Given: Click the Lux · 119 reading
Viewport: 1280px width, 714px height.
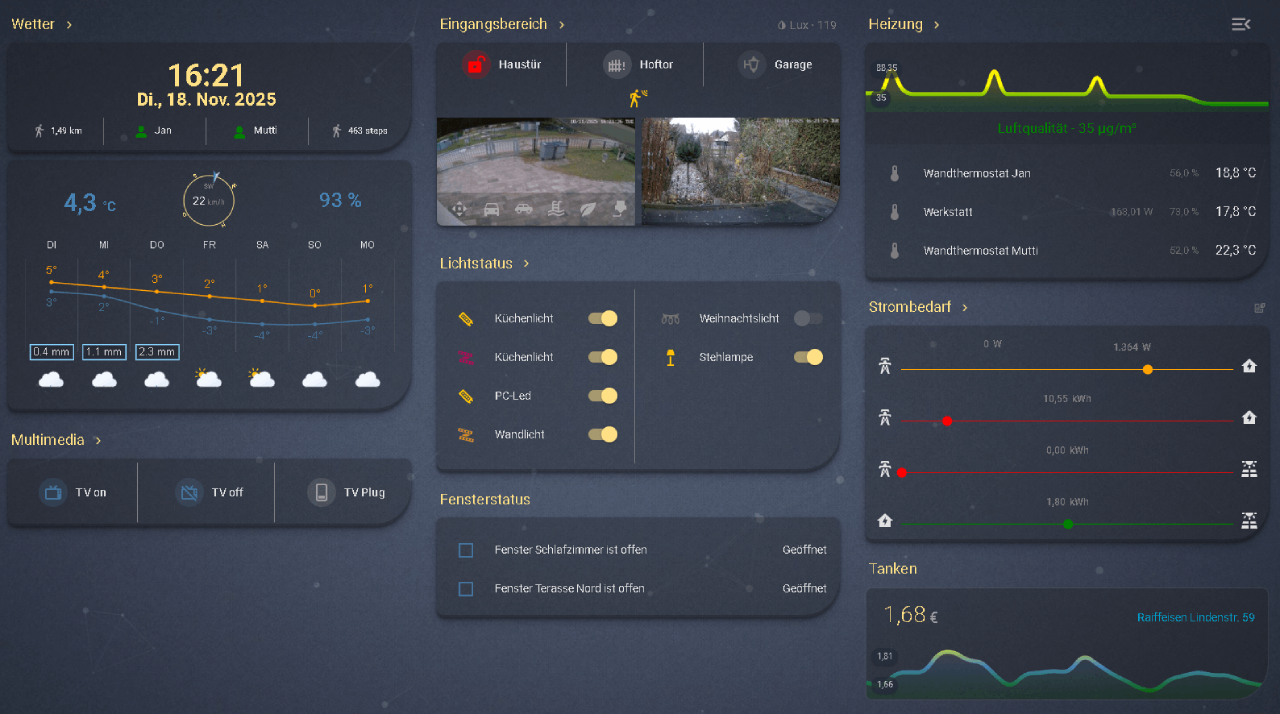Looking at the screenshot, I should pyautogui.click(x=807, y=25).
